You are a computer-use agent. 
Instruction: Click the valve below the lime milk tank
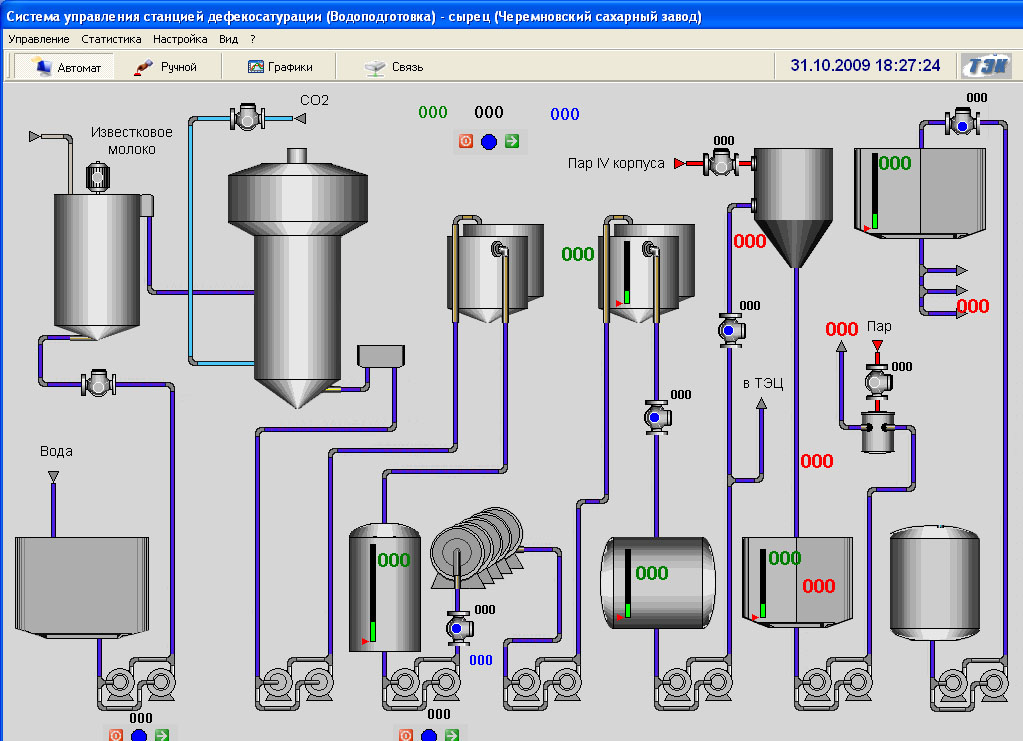coord(98,382)
